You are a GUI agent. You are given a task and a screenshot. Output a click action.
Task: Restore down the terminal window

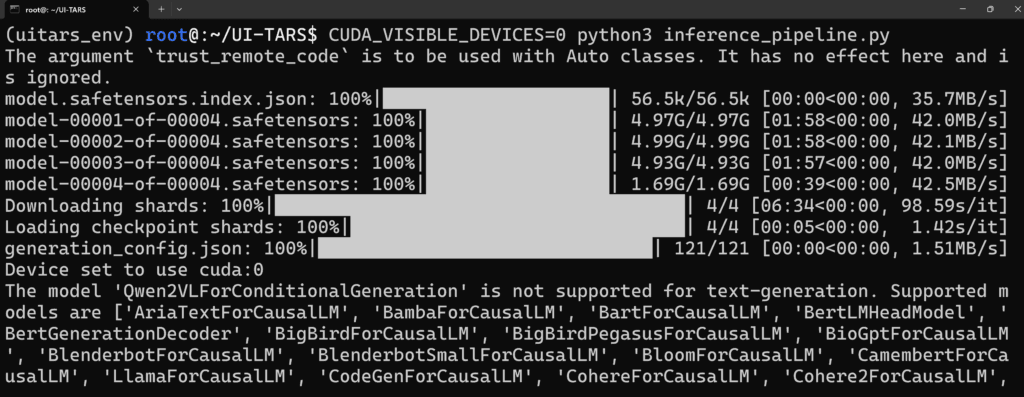pyautogui.click(x=990, y=9)
